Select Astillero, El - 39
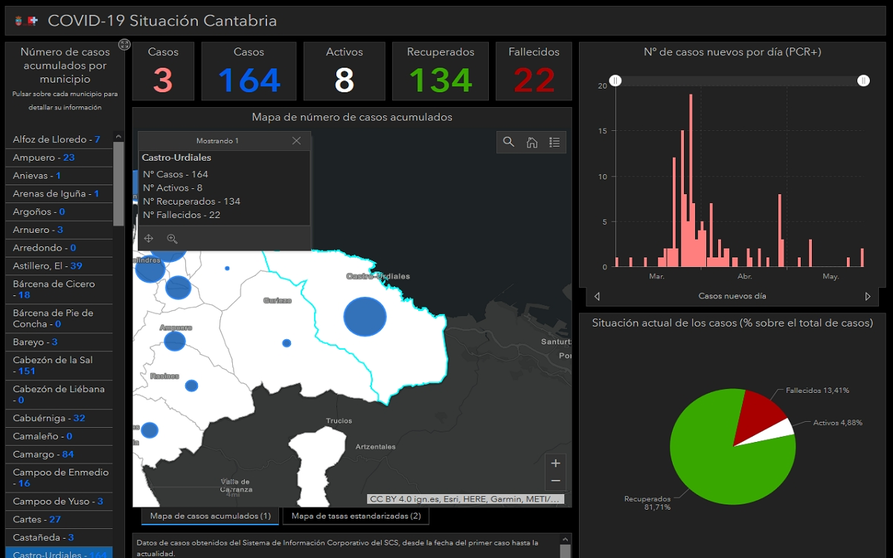The image size is (893, 558). (59, 266)
